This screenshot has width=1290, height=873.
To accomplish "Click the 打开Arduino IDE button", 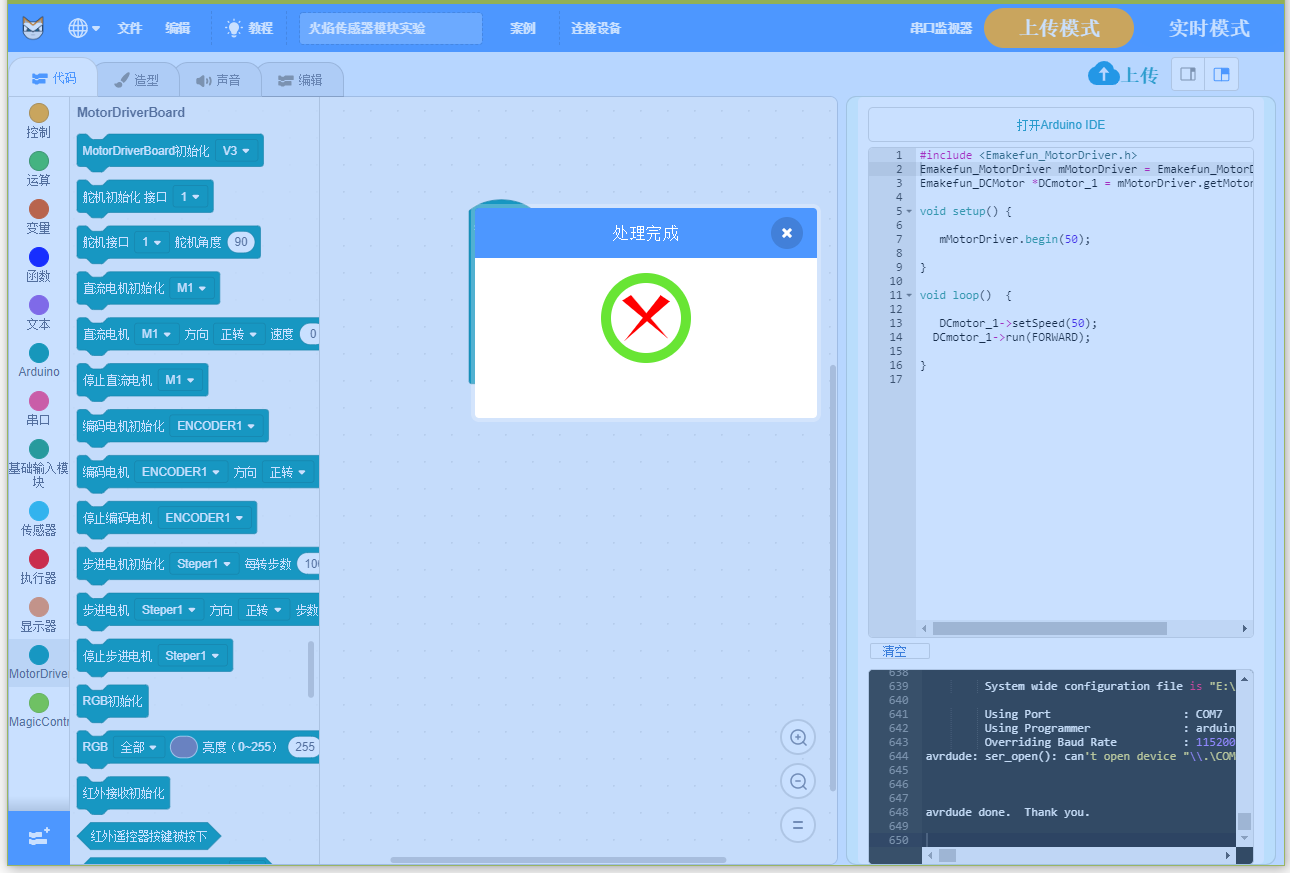I will [1060, 125].
